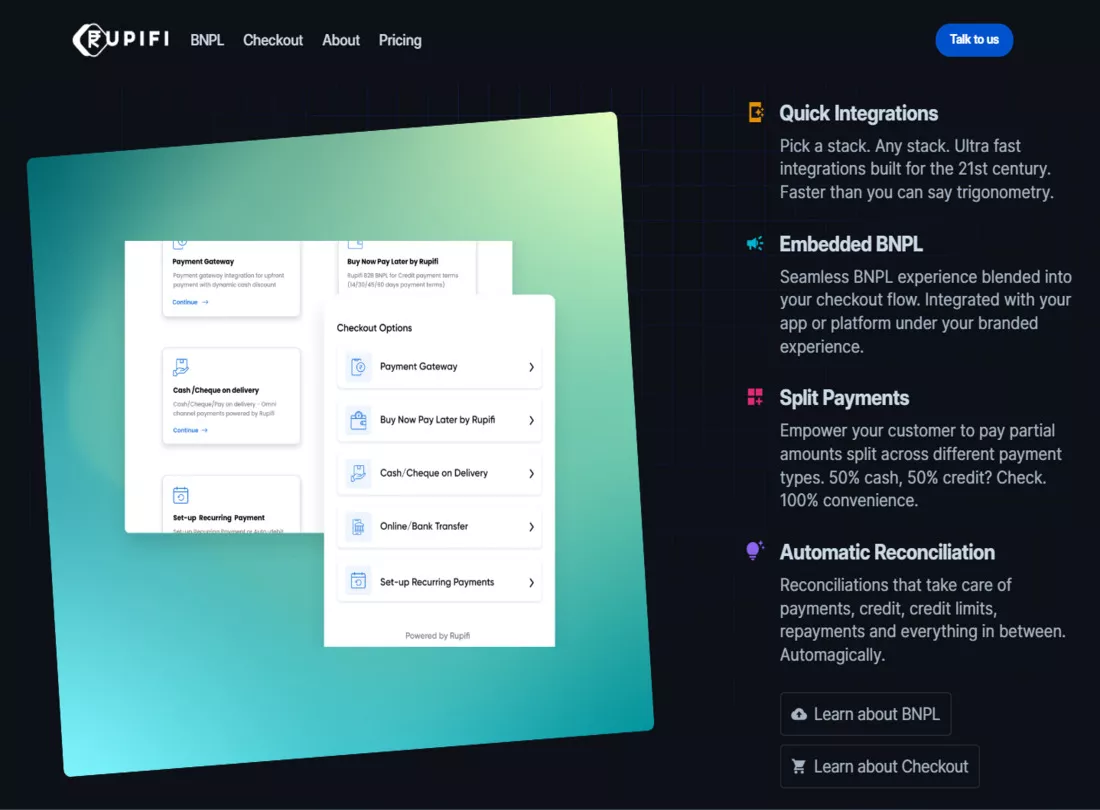Viewport: 1100px width, 810px height.
Task: Click the Payment Gateway row icon
Action: click(x=358, y=367)
